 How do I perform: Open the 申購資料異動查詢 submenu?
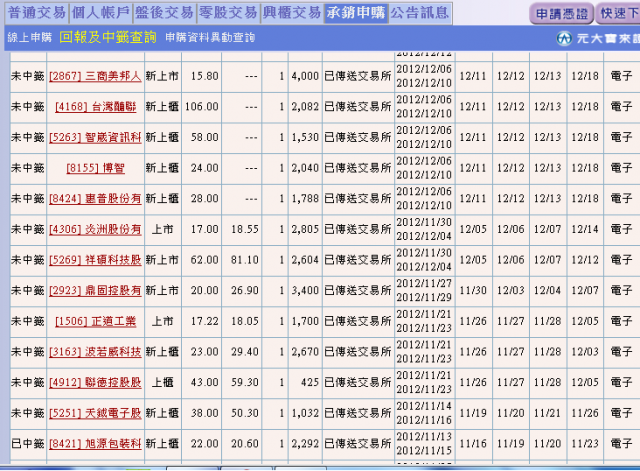[210, 38]
